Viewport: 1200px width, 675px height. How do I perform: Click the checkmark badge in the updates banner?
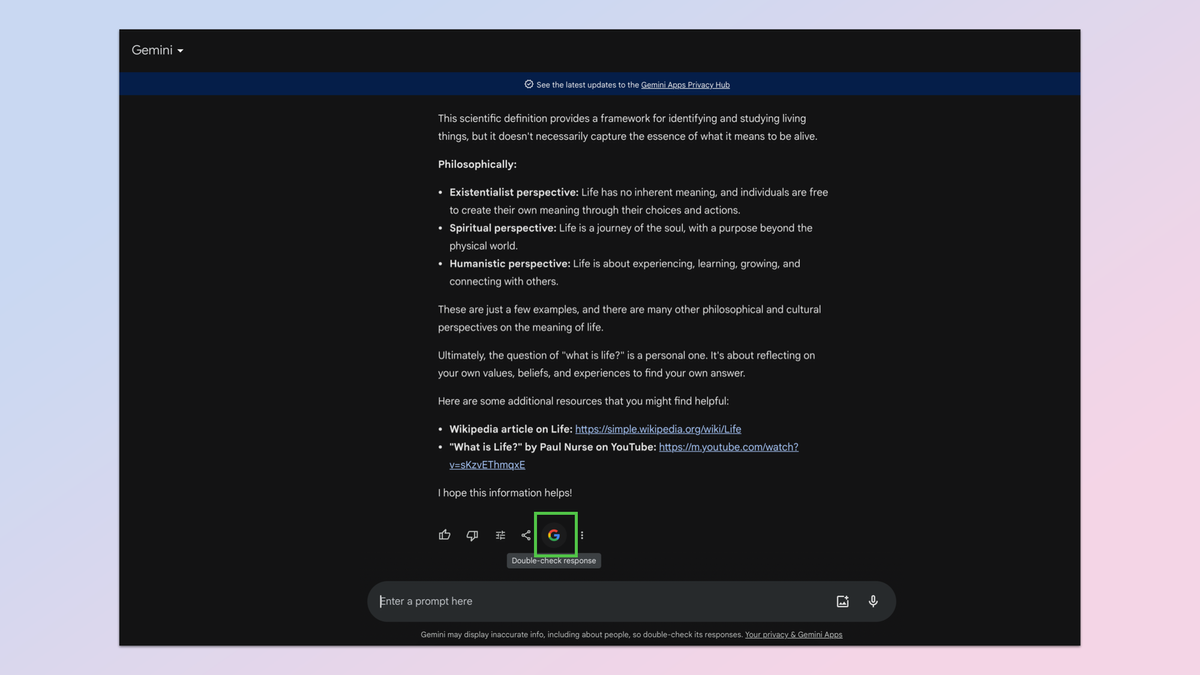point(528,84)
